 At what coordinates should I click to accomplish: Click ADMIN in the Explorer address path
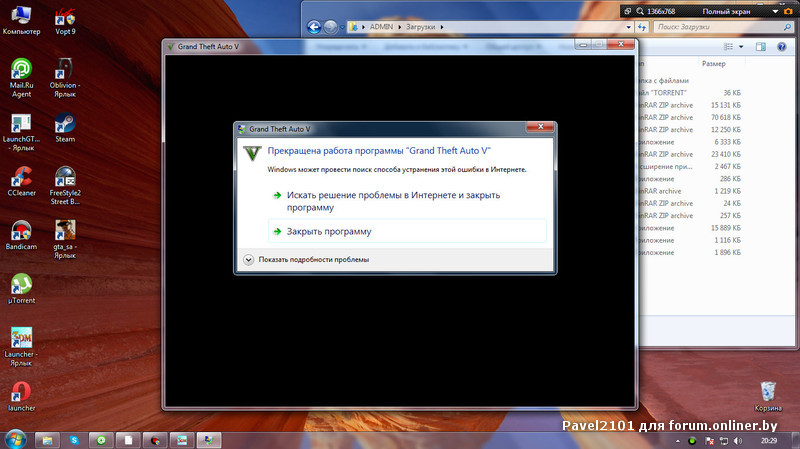point(381,27)
